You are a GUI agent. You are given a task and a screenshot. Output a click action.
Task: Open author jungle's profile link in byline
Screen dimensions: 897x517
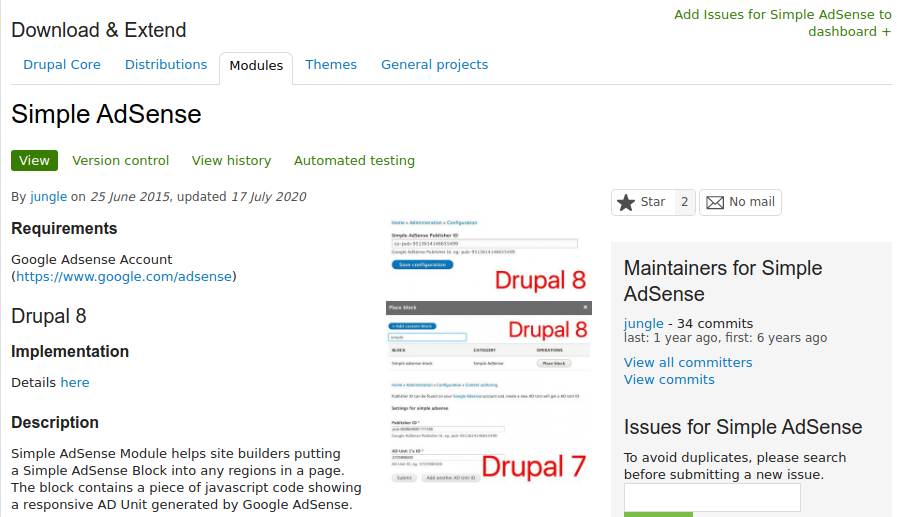coord(49,197)
